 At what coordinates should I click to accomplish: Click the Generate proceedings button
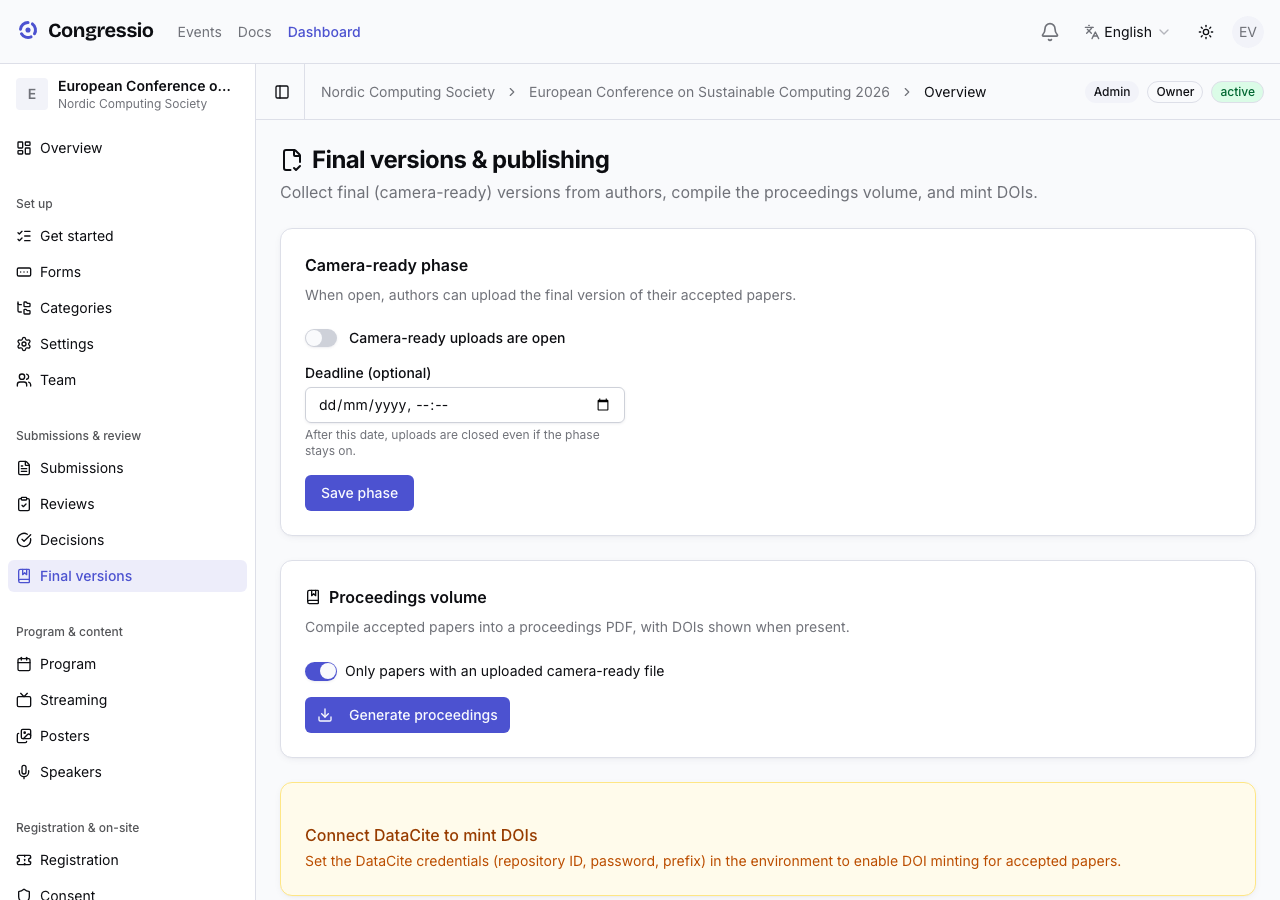[407, 715]
